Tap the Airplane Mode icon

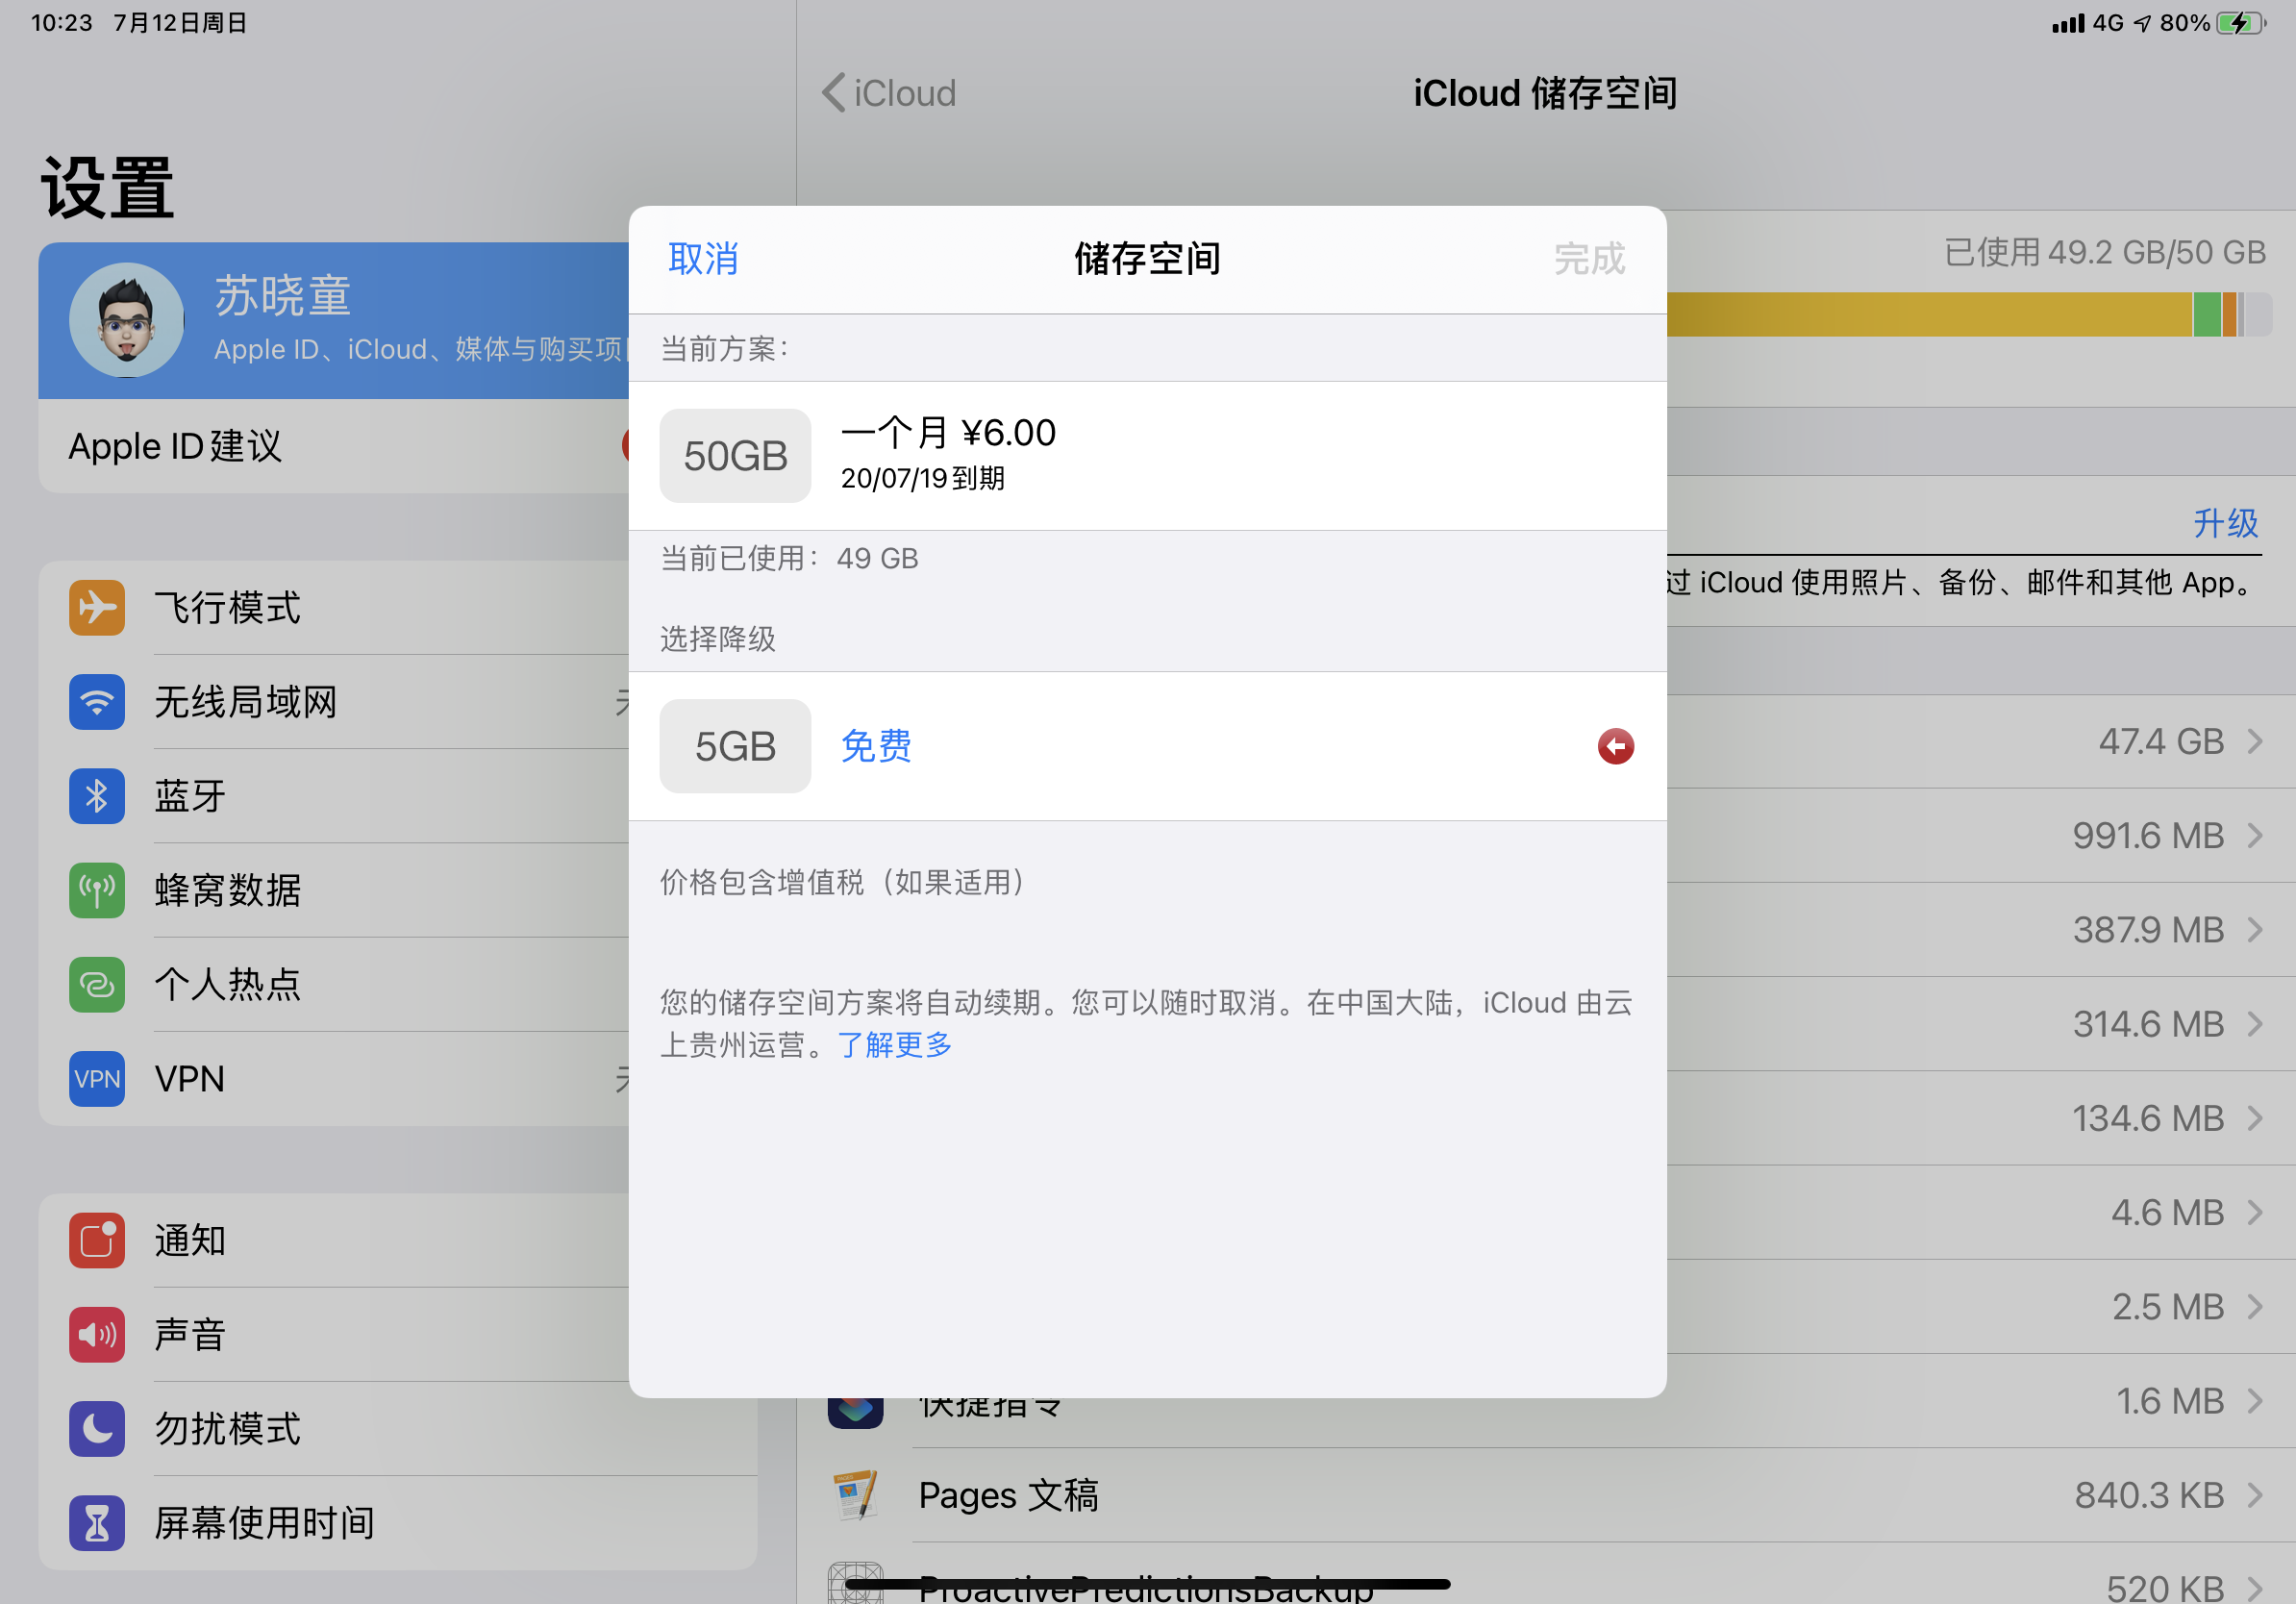click(x=97, y=607)
